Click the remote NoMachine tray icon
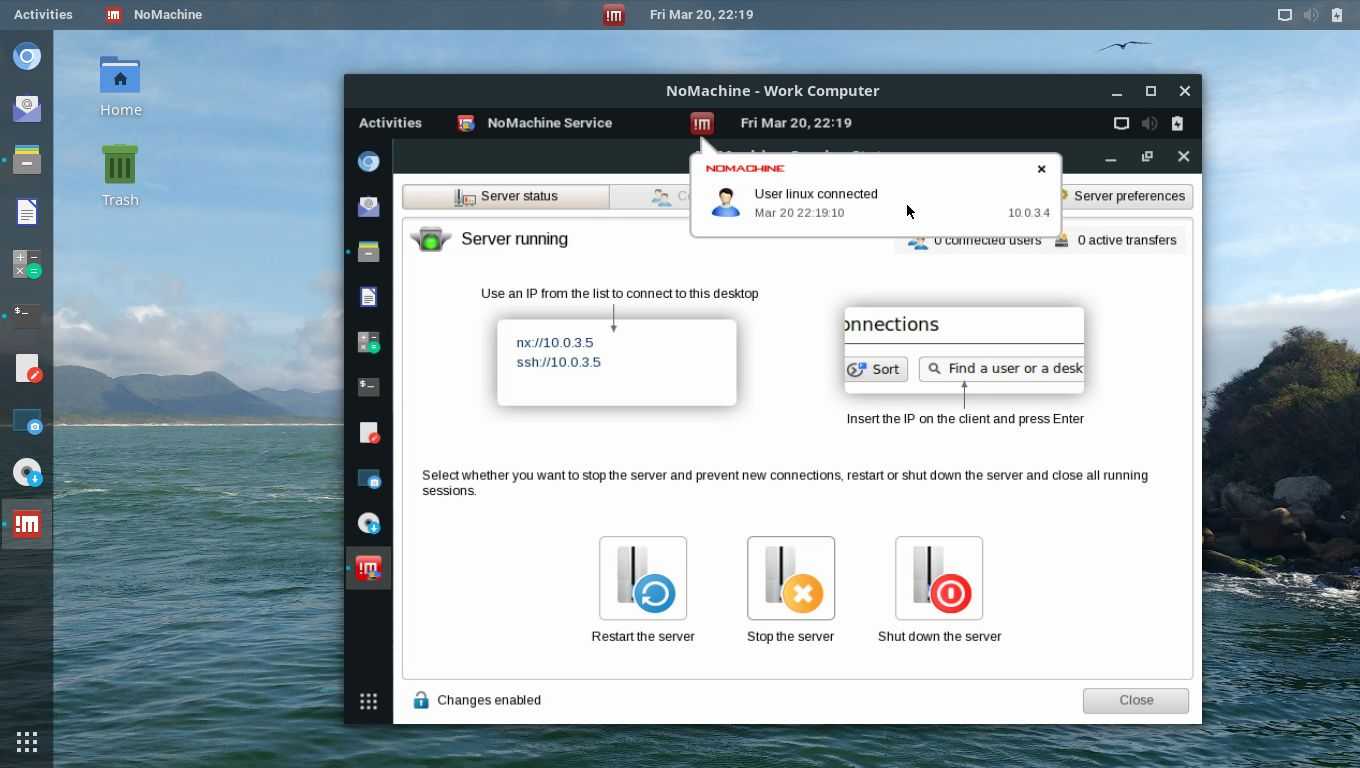This screenshot has width=1360, height=768. pos(702,123)
